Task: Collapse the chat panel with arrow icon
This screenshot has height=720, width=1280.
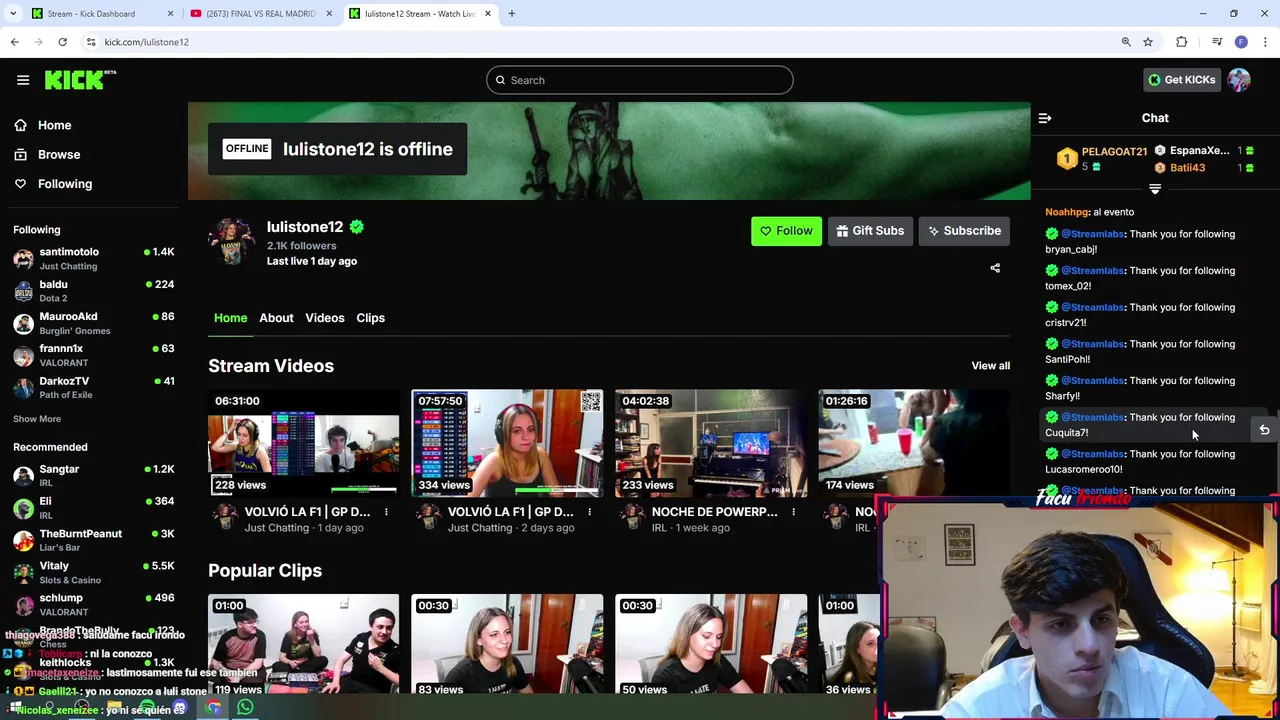Action: click(x=1045, y=118)
